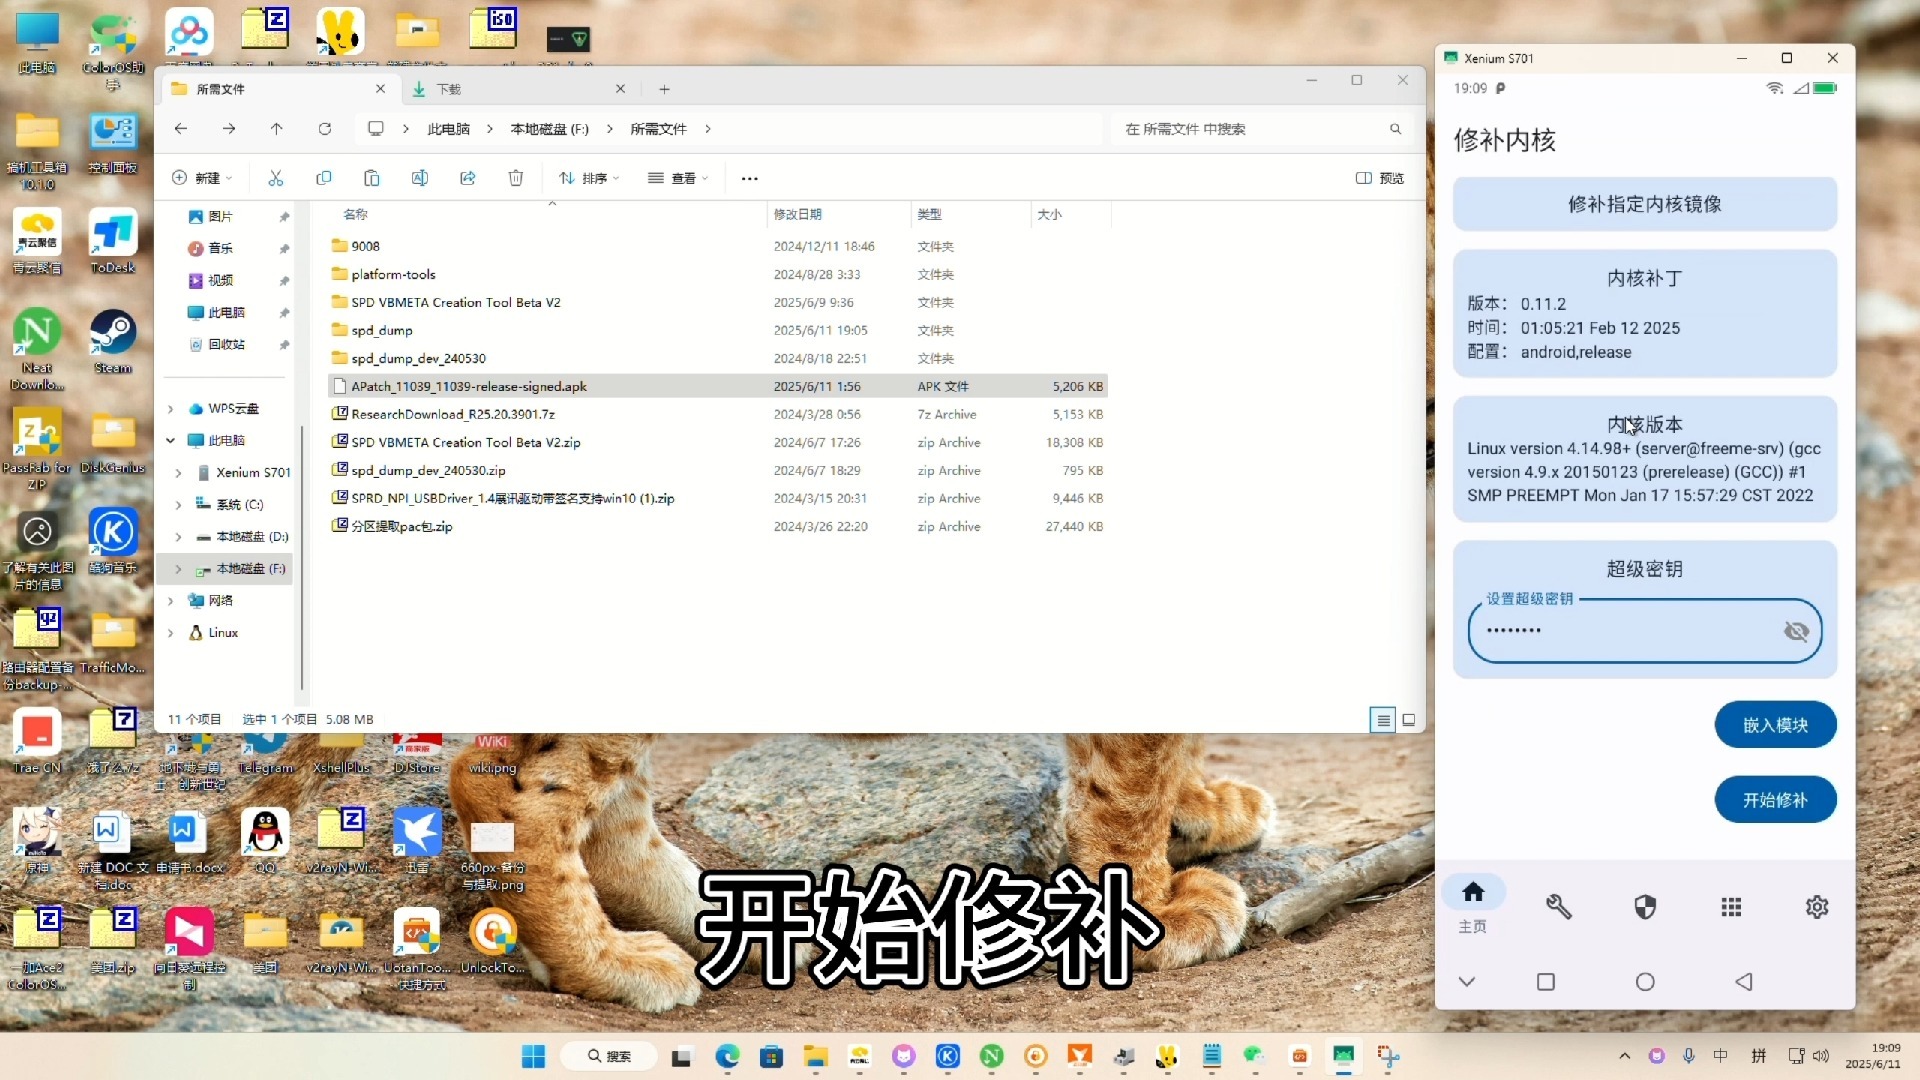Expand the Xenium S701 tree node
This screenshot has width=1920, height=1080.
tap(179, 473)
